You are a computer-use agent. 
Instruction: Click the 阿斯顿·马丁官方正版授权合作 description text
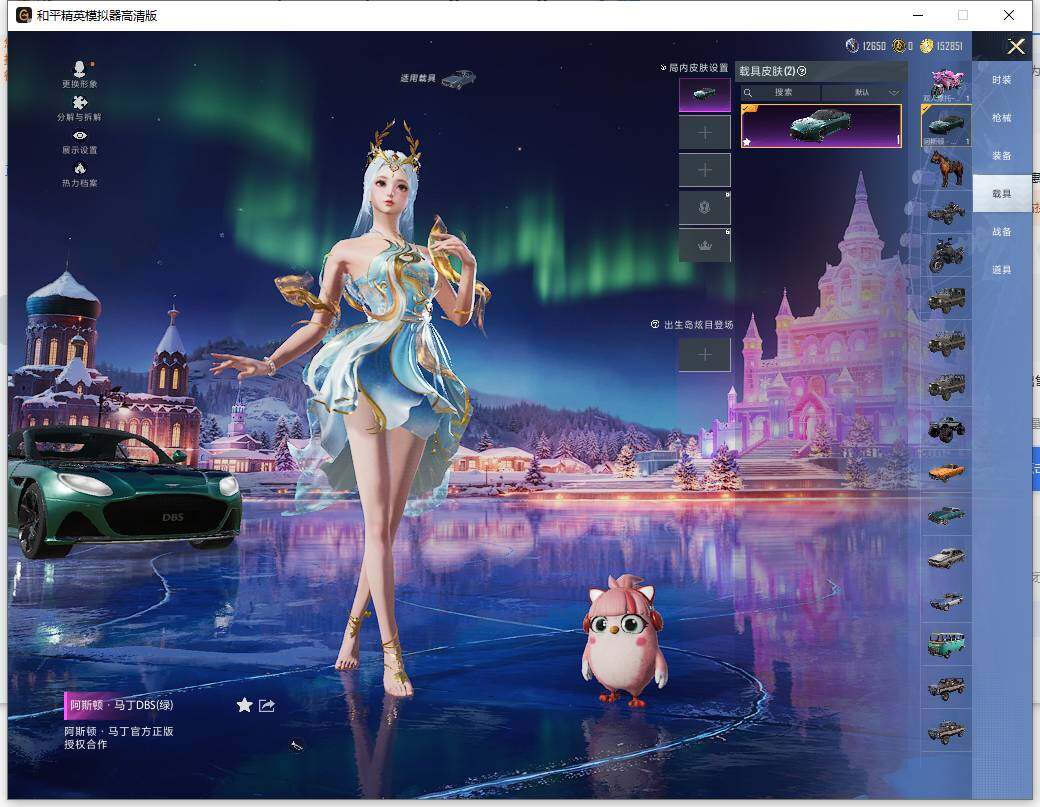click(119, 737)
